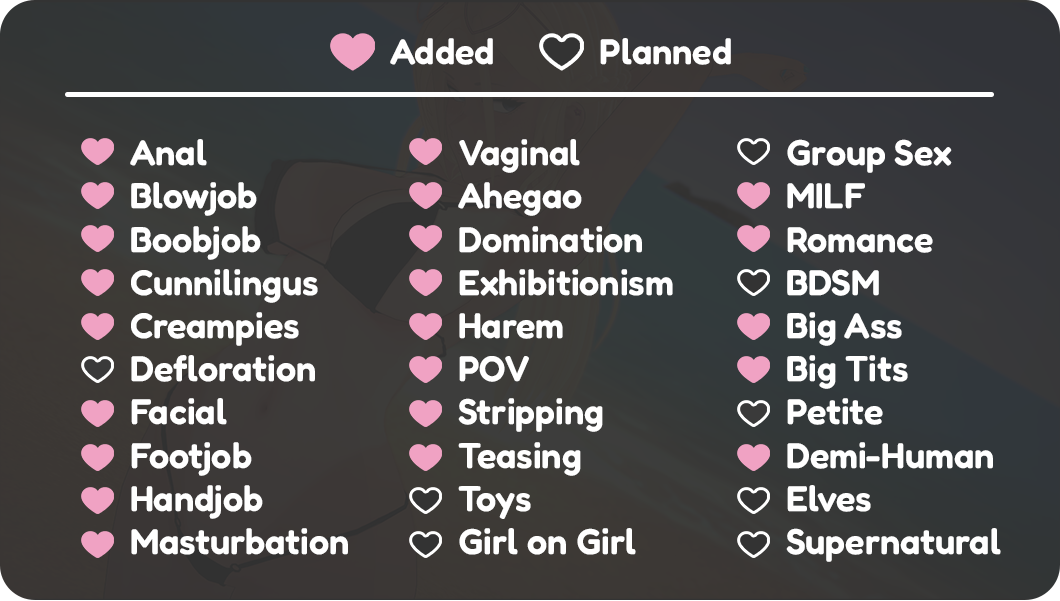Click the Supernatural tag text

coord(892,543)
